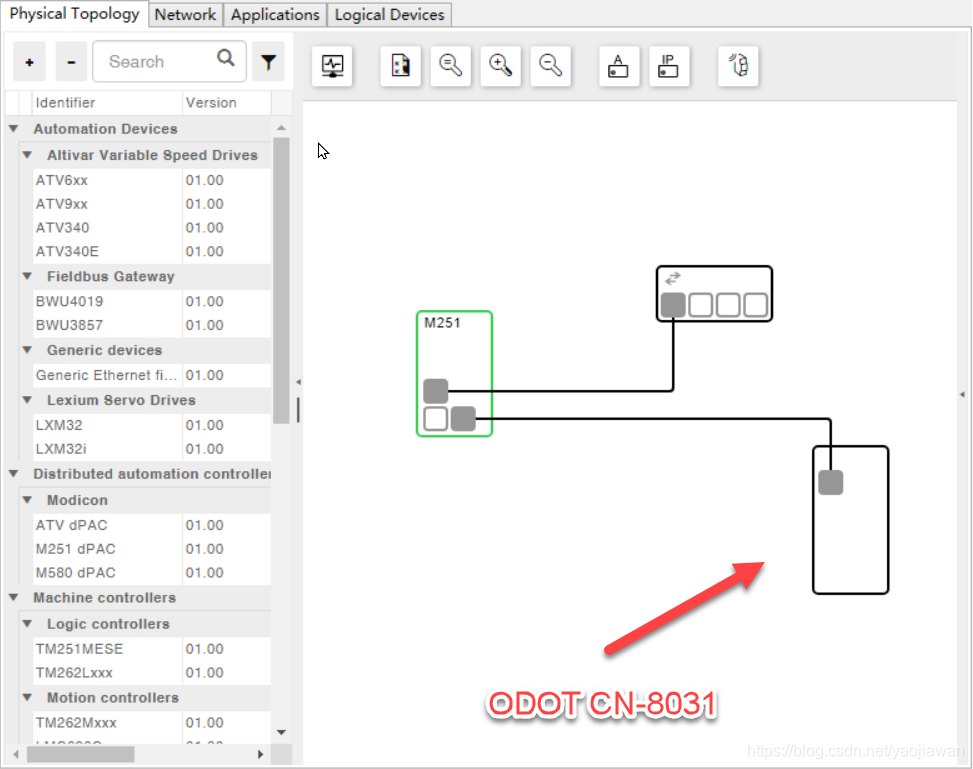Click the discover devices toolbar icon

738,66
